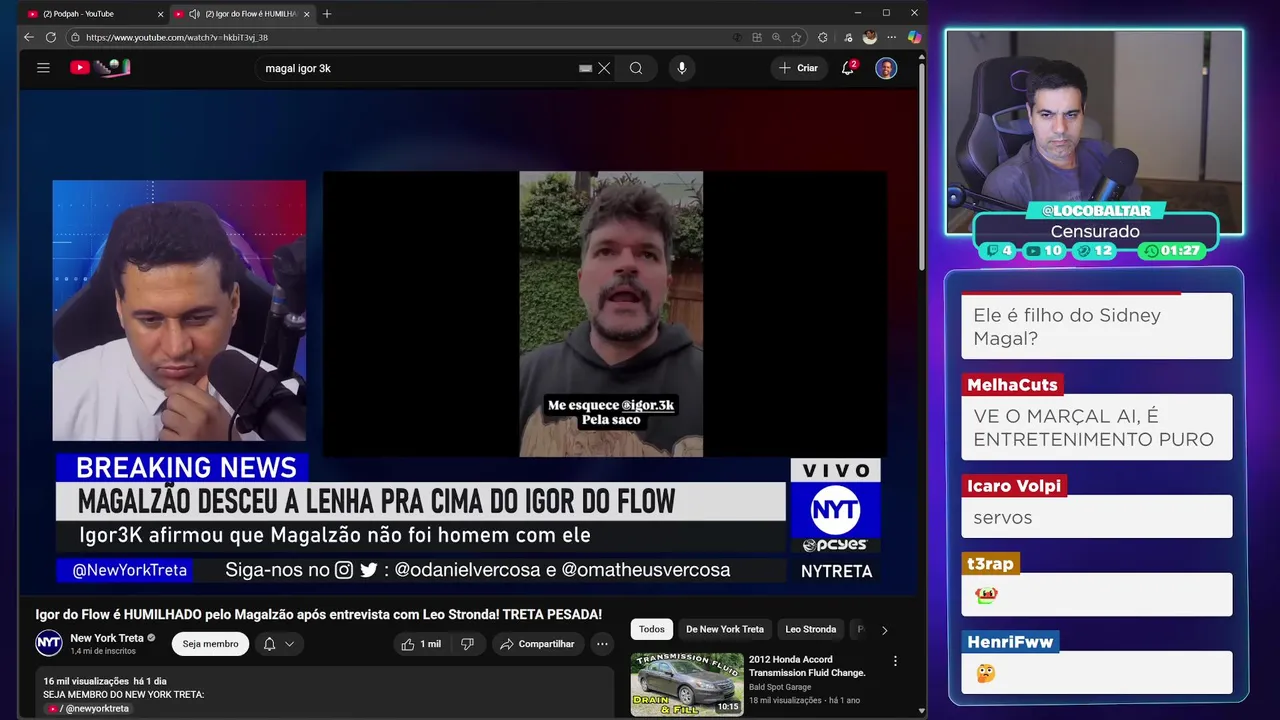The width and height of the screenshot is (1280, 720).
Task: Open the media control music icon
Action: point(848,37)
